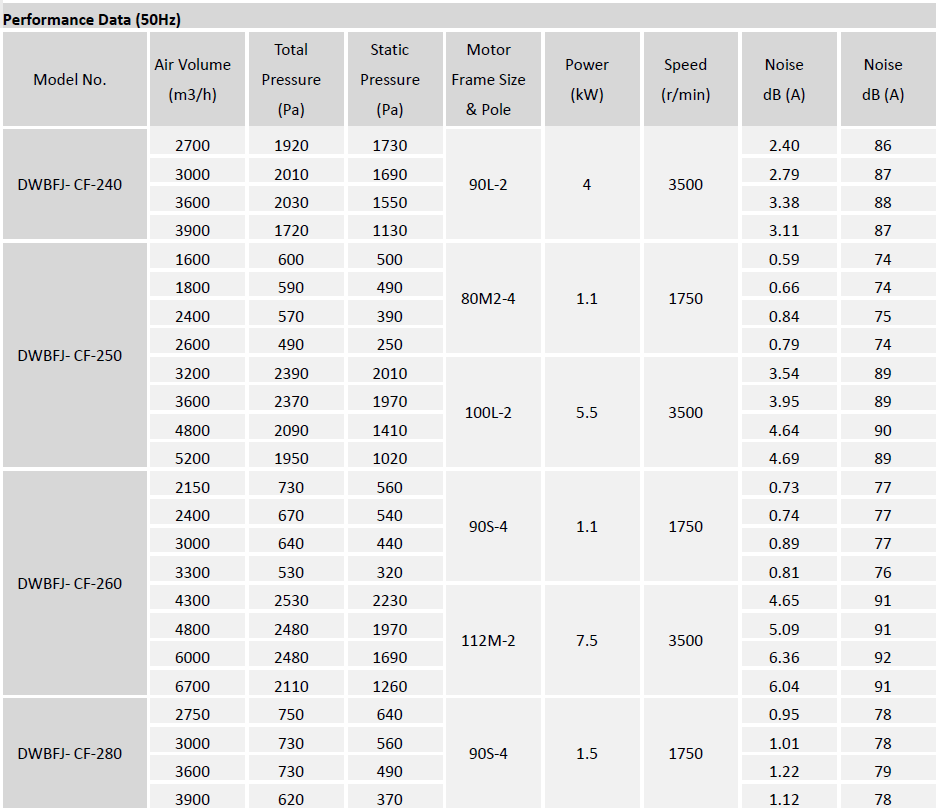
Task: Click the 2530 total pressure cell
Action: click(291, 601)
